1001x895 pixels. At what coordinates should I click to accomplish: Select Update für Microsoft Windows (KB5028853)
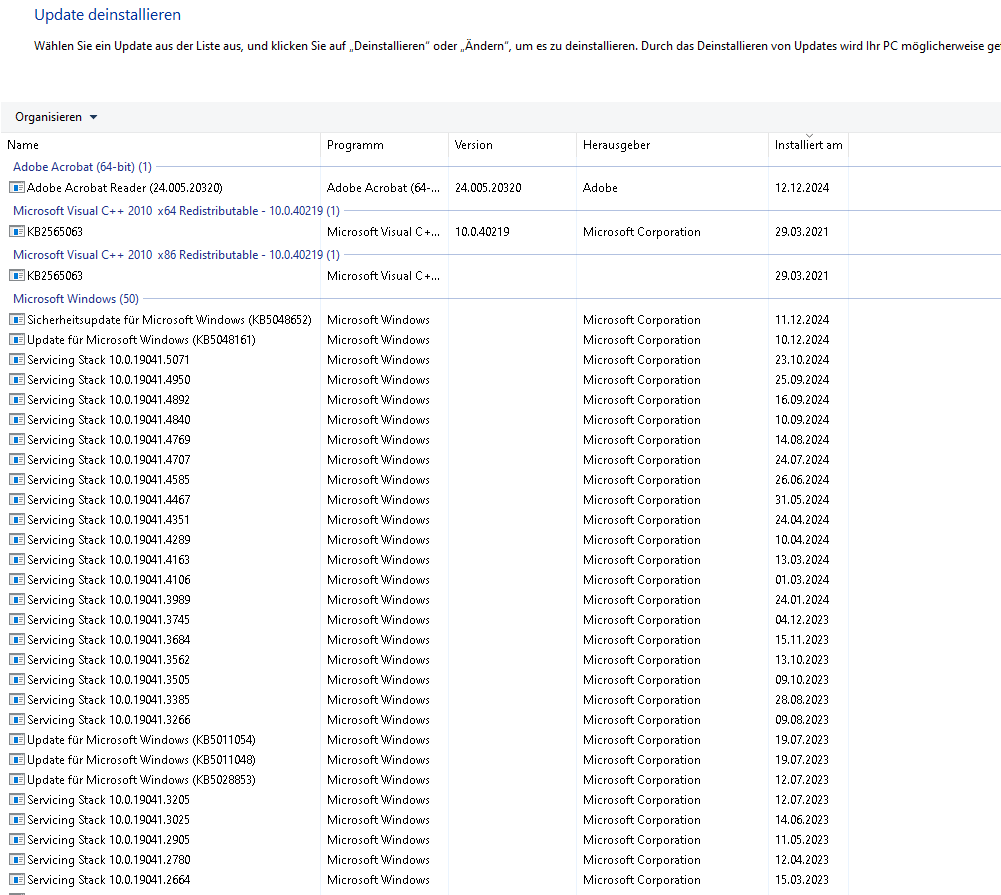click(x=141, y=779)
